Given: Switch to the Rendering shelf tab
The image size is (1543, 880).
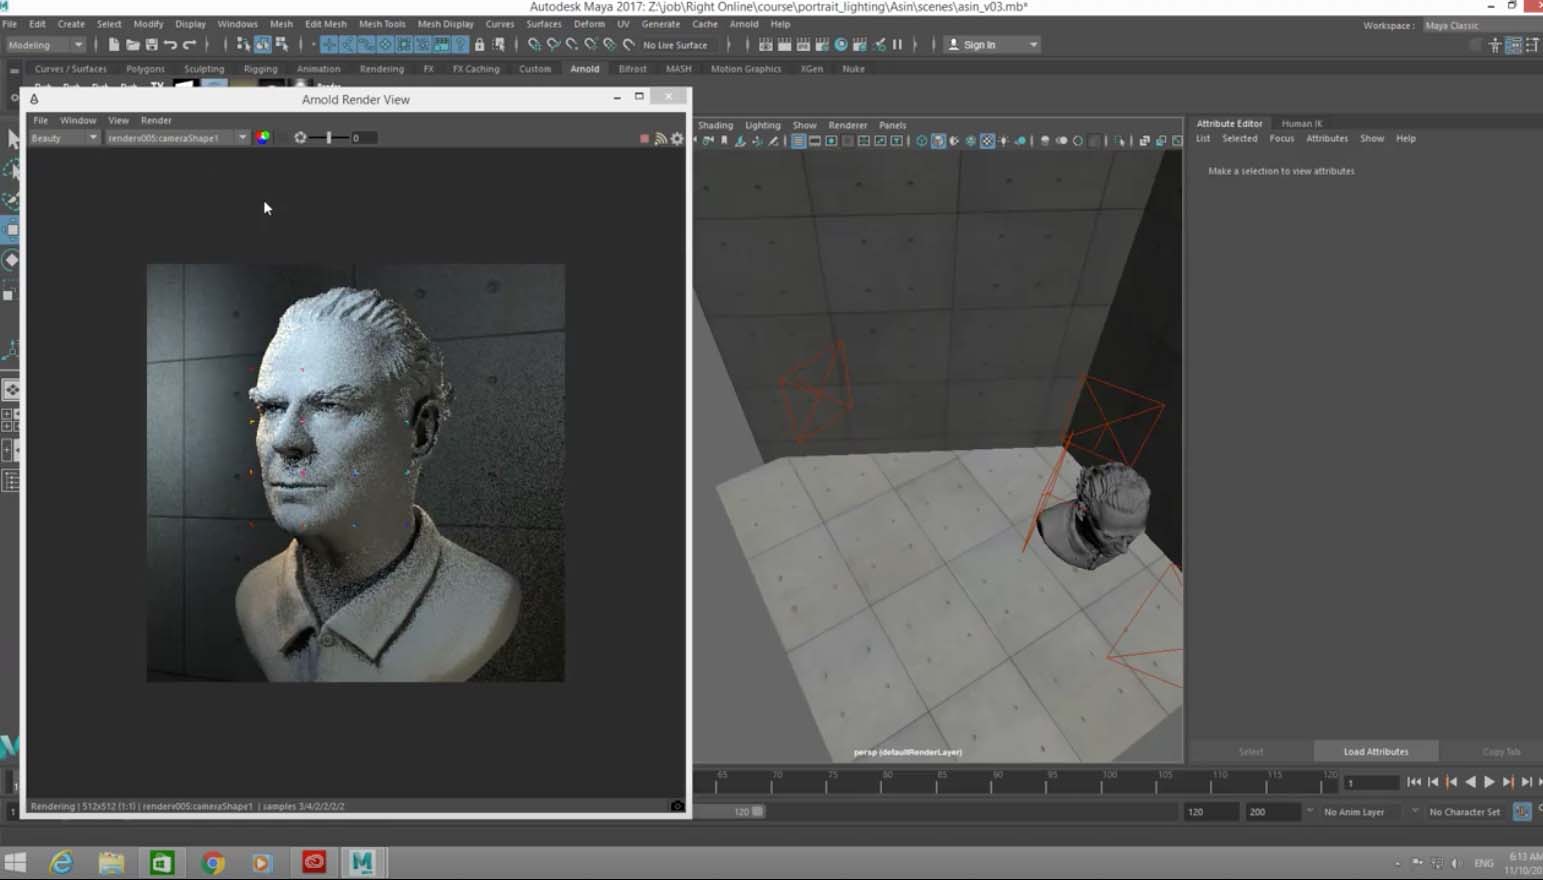Looking at the screenshot, I should coord(381,69).
